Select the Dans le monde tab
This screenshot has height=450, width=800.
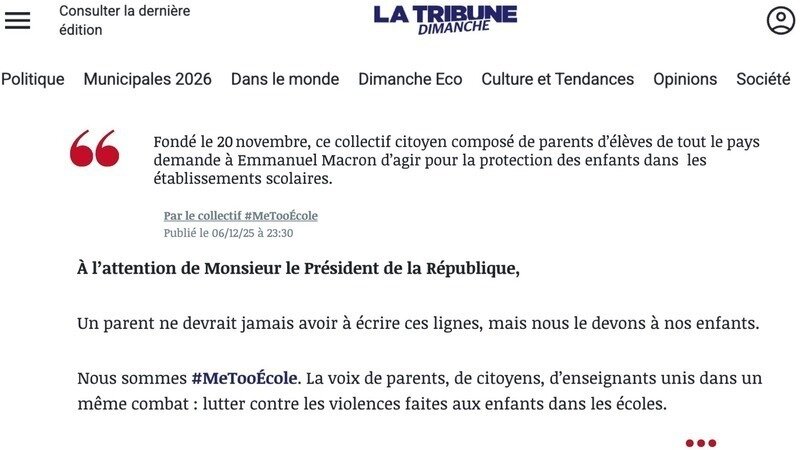click(285, 79)
